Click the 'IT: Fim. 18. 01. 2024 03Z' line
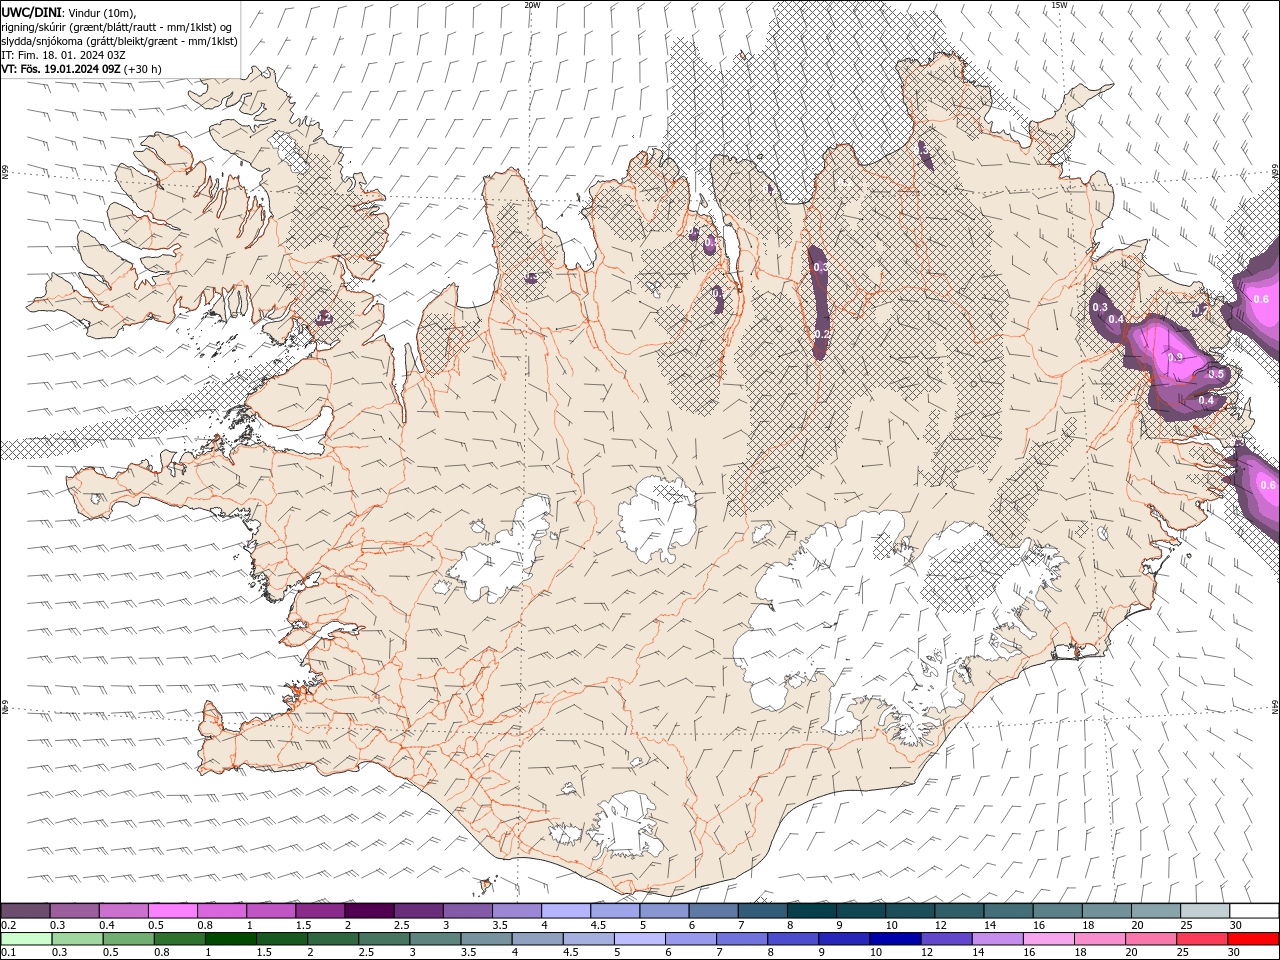The width and height of the screenshot is (1280, 960). 63,55
